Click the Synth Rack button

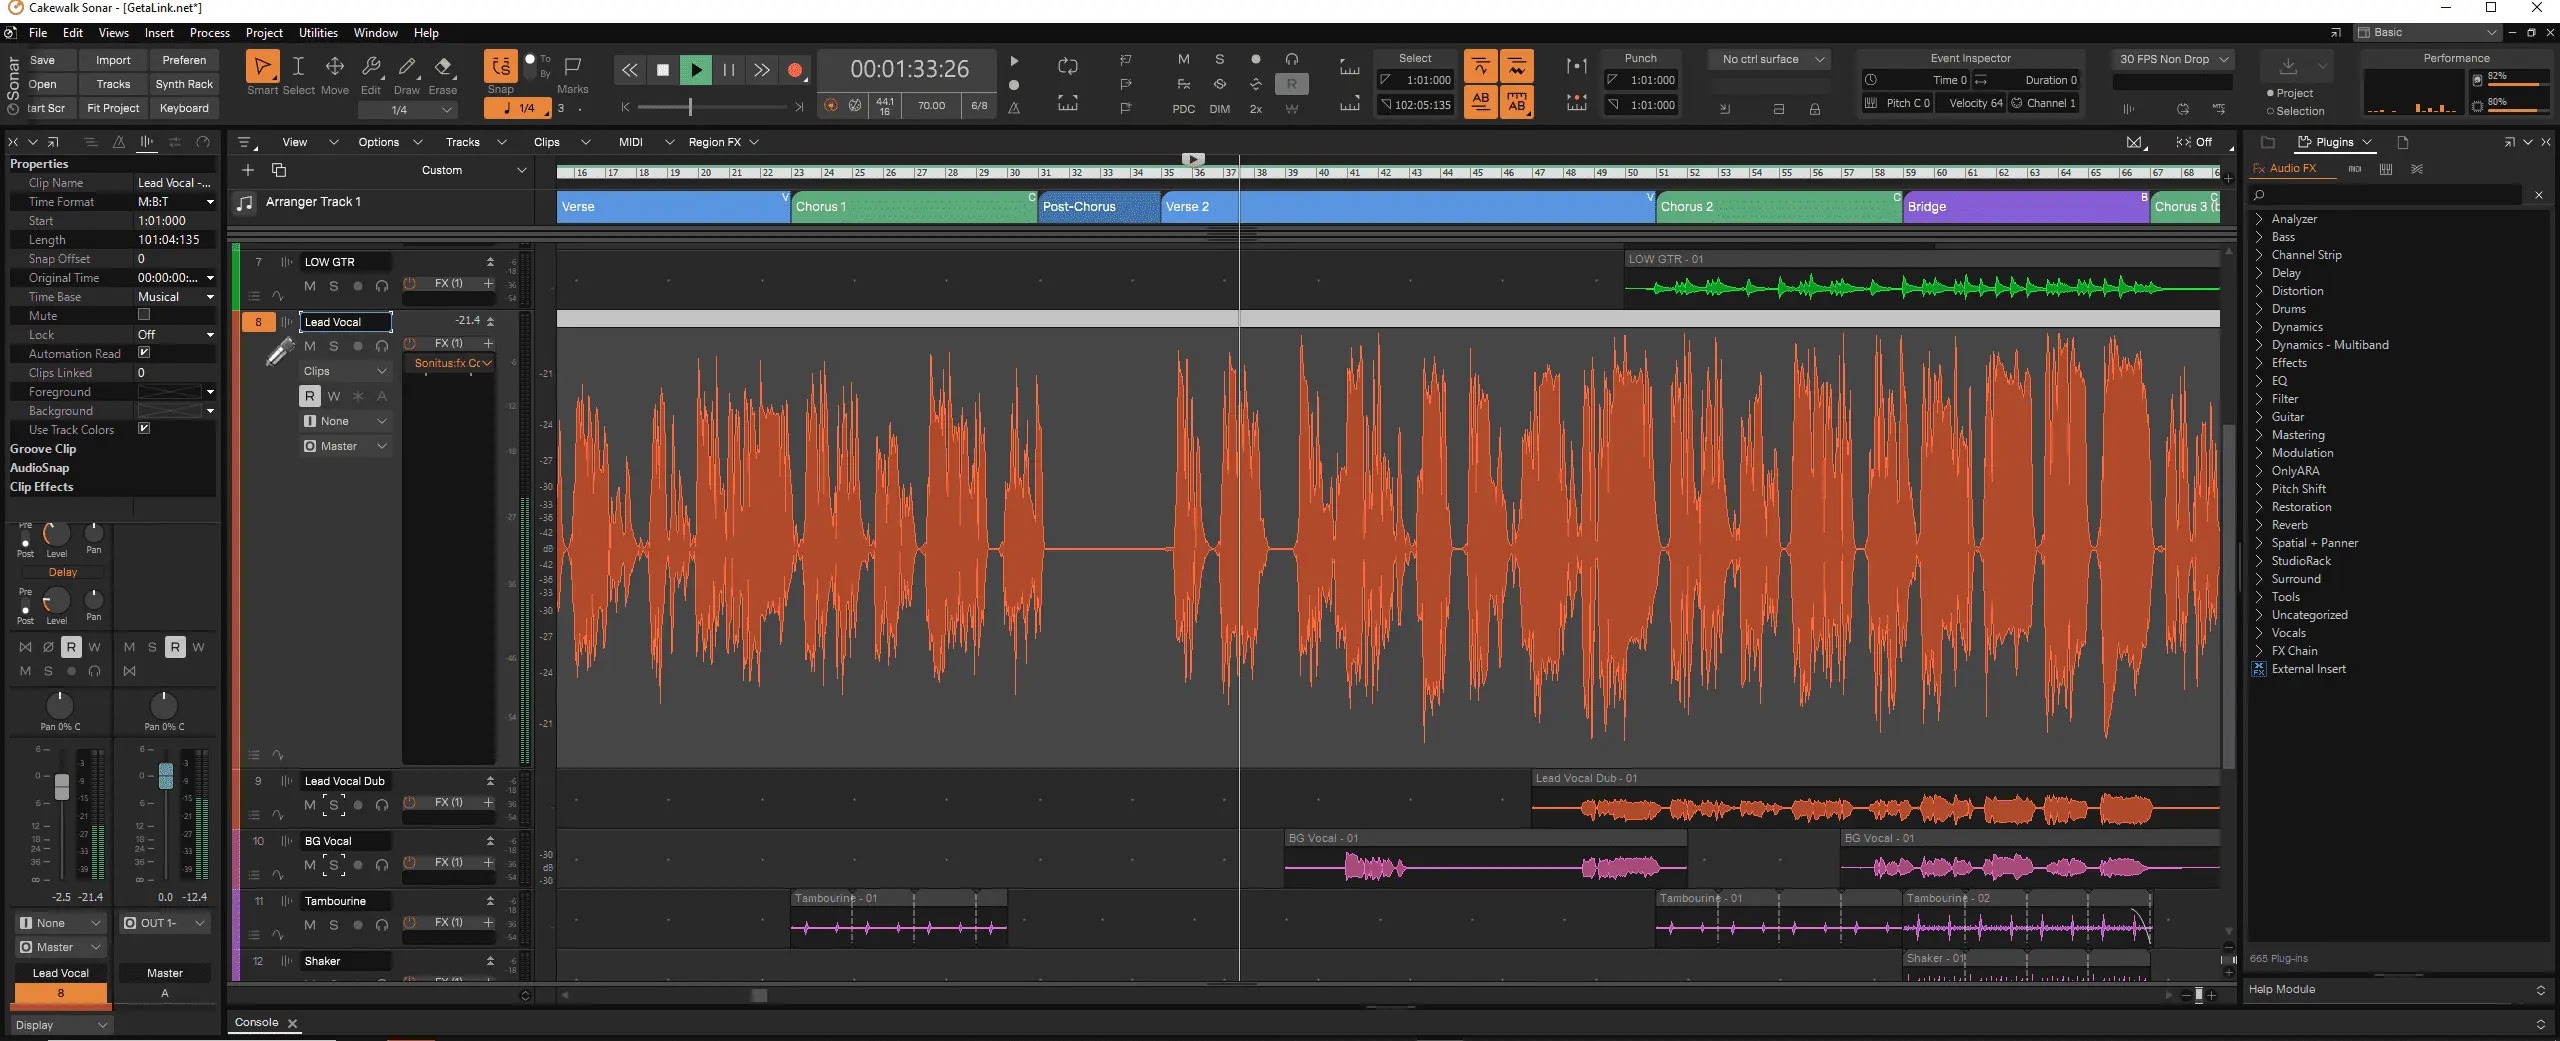pyautogui.click(x=184, y=84)
